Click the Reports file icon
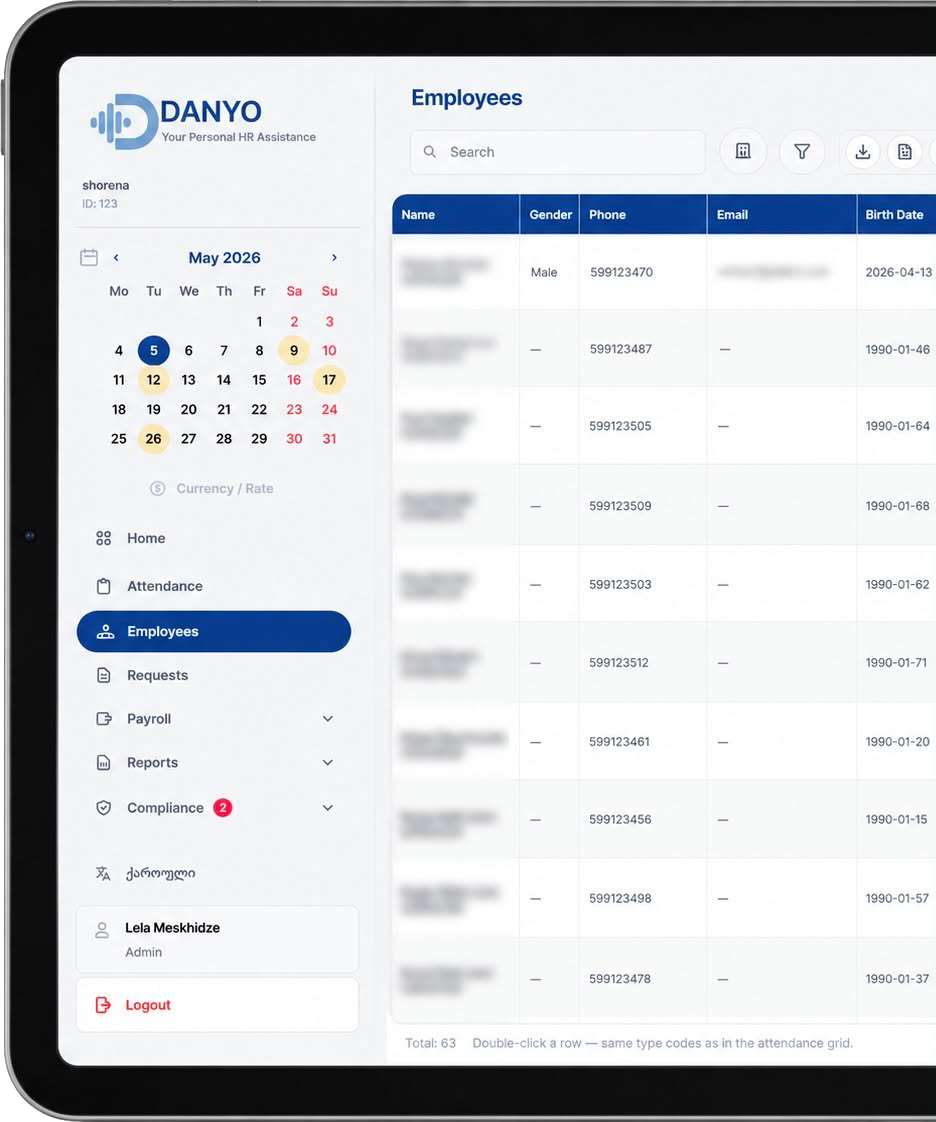936x1122 pixels. point(104,763)
